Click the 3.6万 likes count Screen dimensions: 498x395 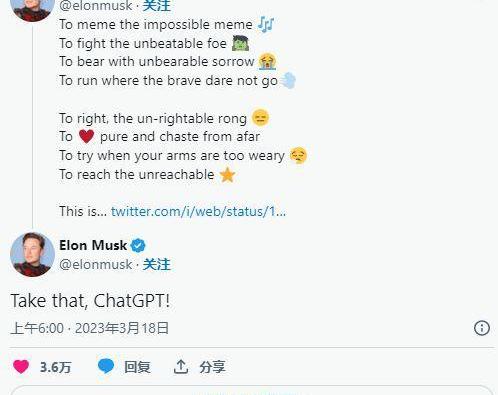click(56, 367)
